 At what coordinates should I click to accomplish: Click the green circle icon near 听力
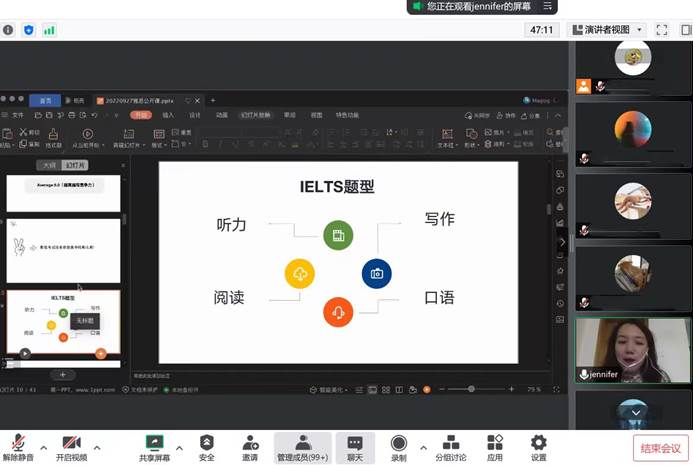(338, 235)
